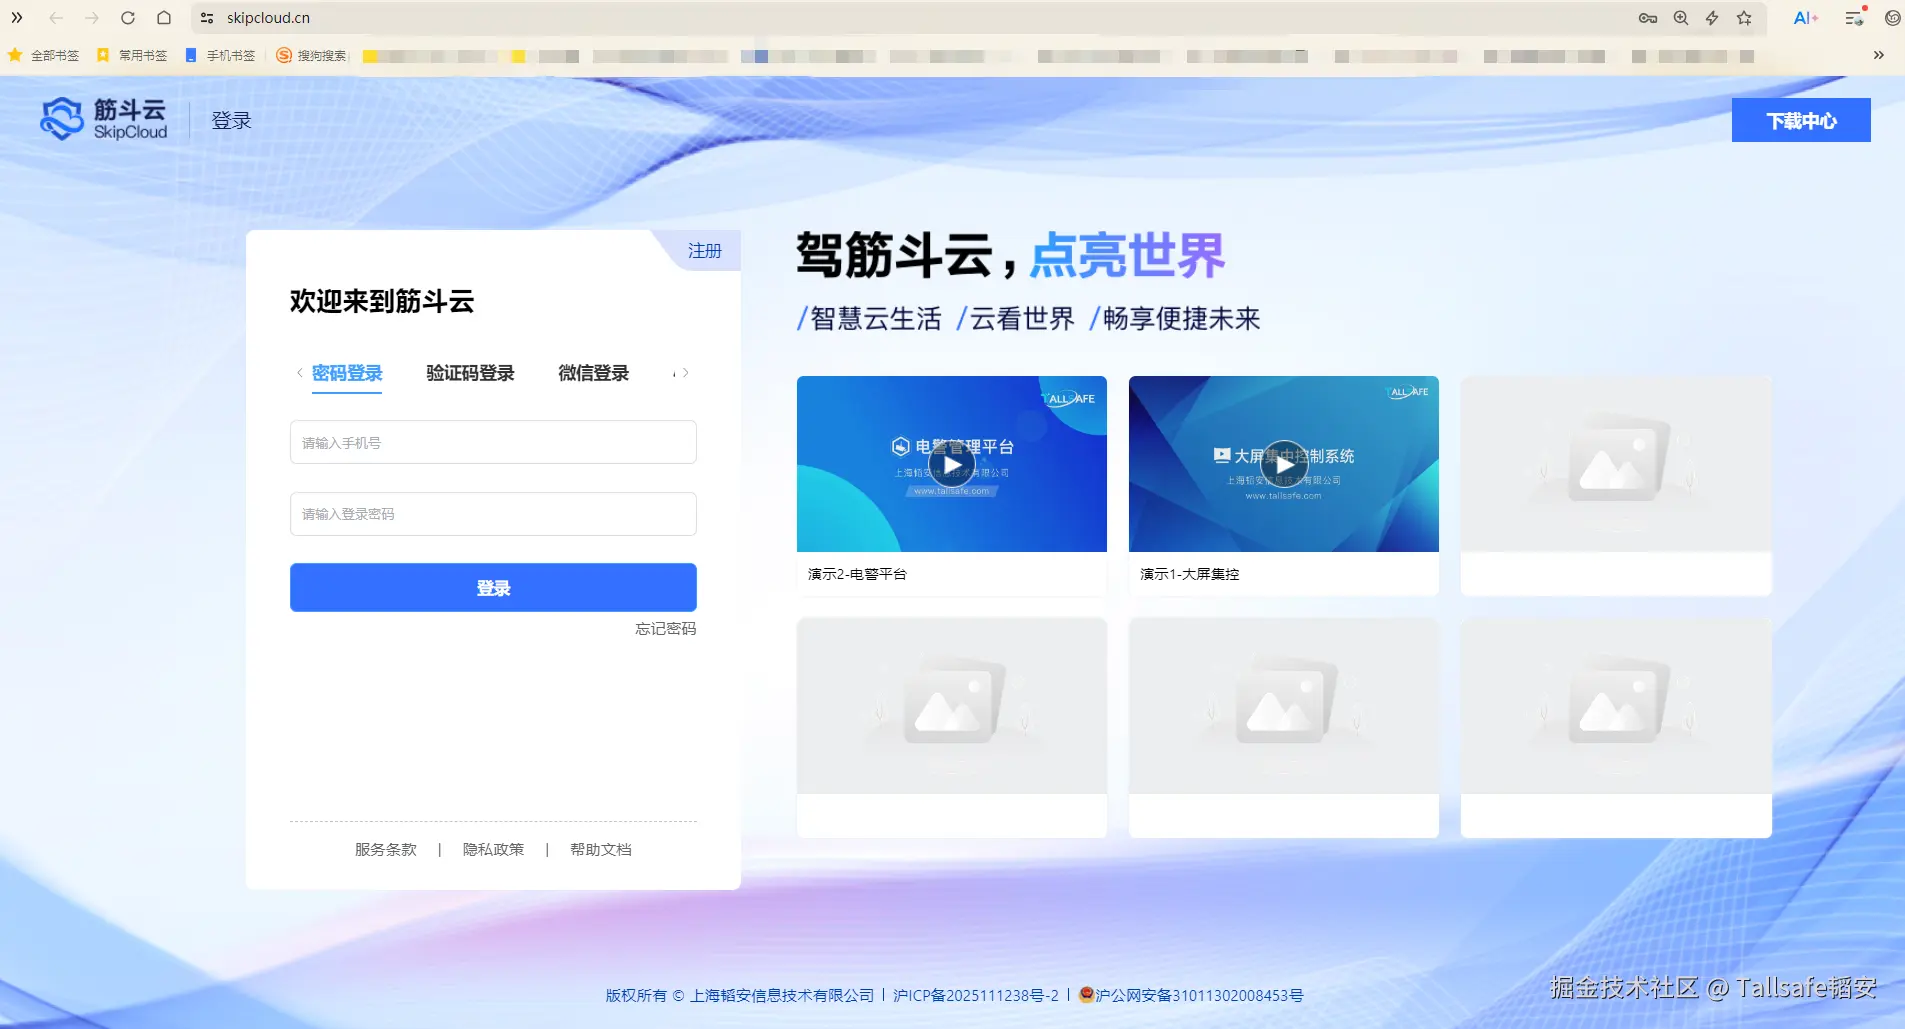The height and width of the screenshot is (1029, 1905).
Task: Click the 筋斗云 SkipCloud logo
Action: [x=103, y=119]
